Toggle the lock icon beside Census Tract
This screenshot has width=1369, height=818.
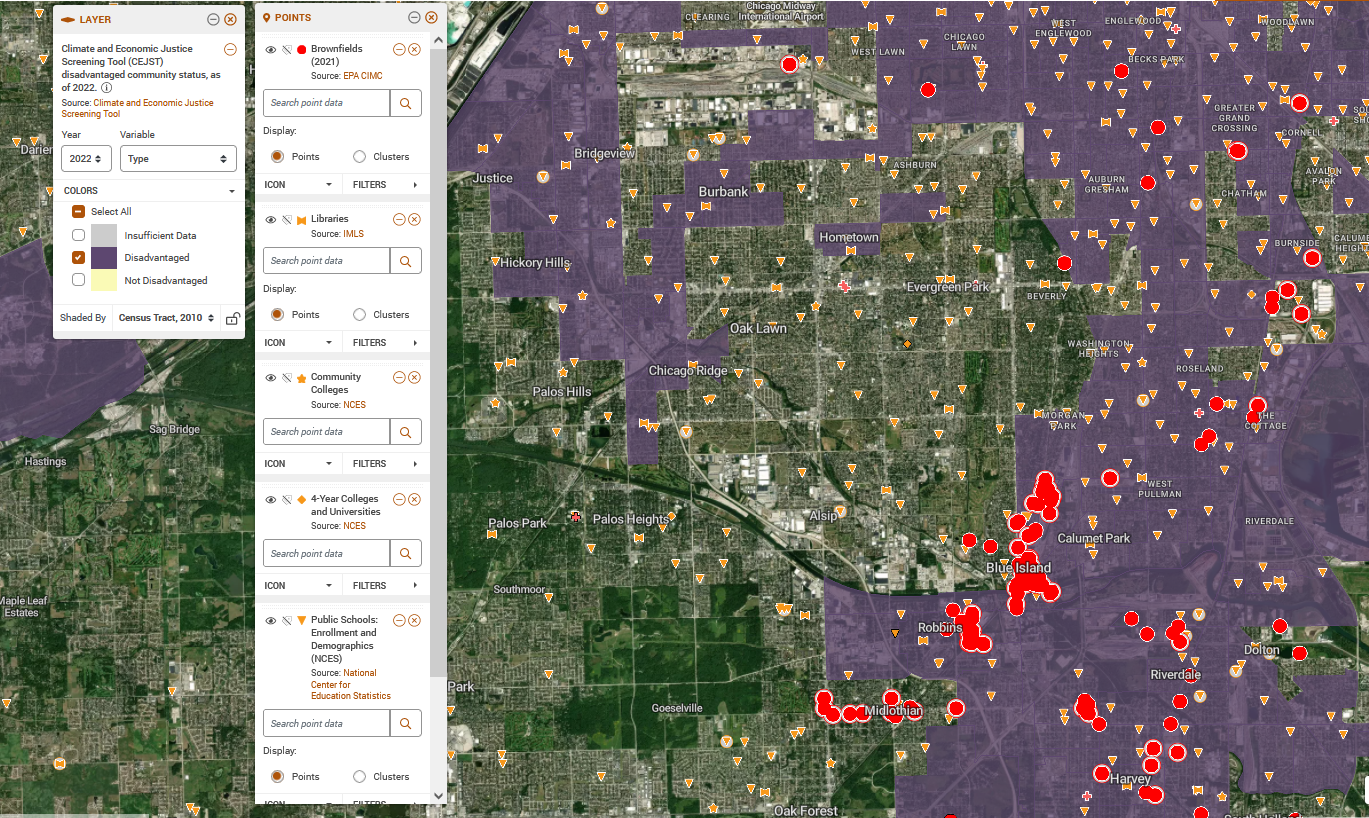click(x=232, y=318)
